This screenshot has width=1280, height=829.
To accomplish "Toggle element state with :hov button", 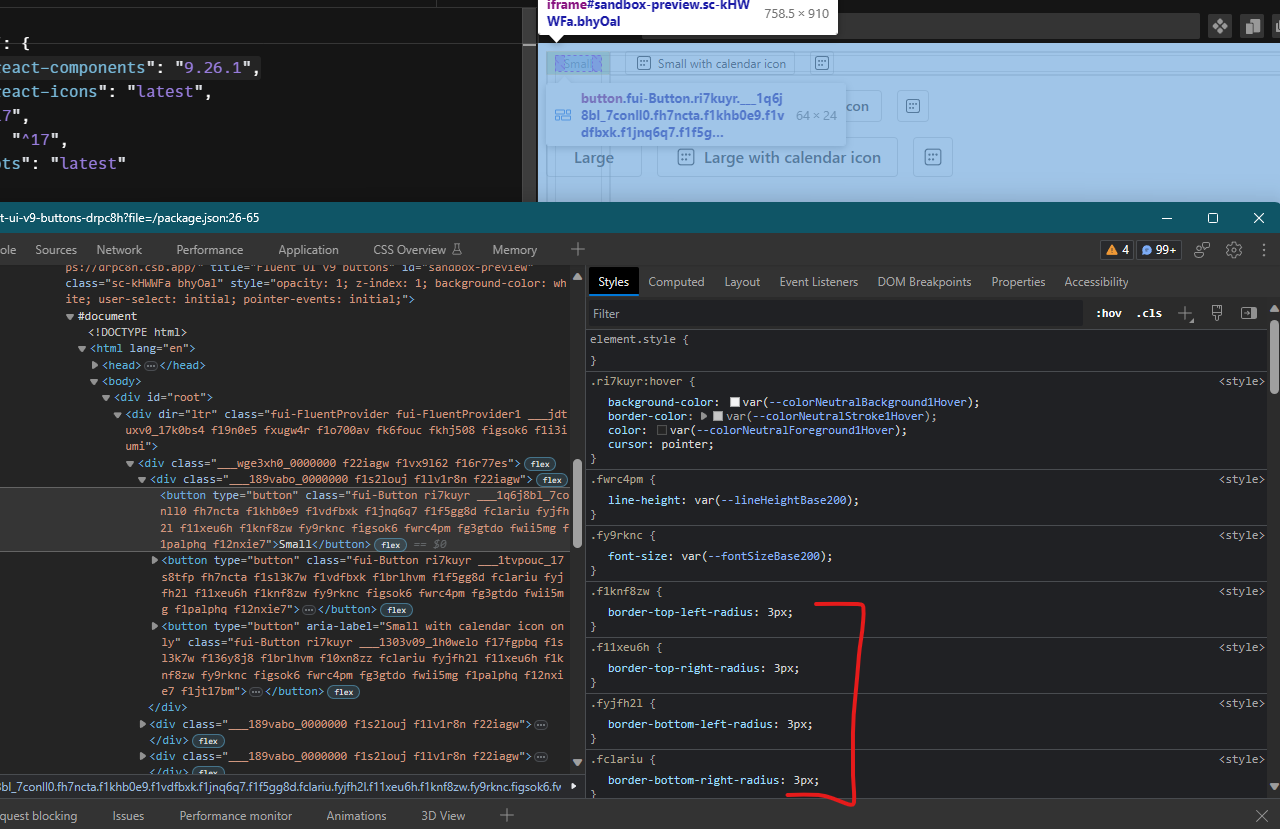I will tap(1108, 313).
